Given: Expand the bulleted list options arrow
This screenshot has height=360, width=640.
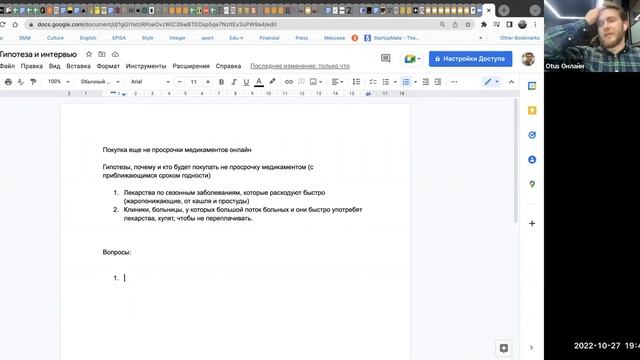Looking at the screenshot, I should 395,82.
